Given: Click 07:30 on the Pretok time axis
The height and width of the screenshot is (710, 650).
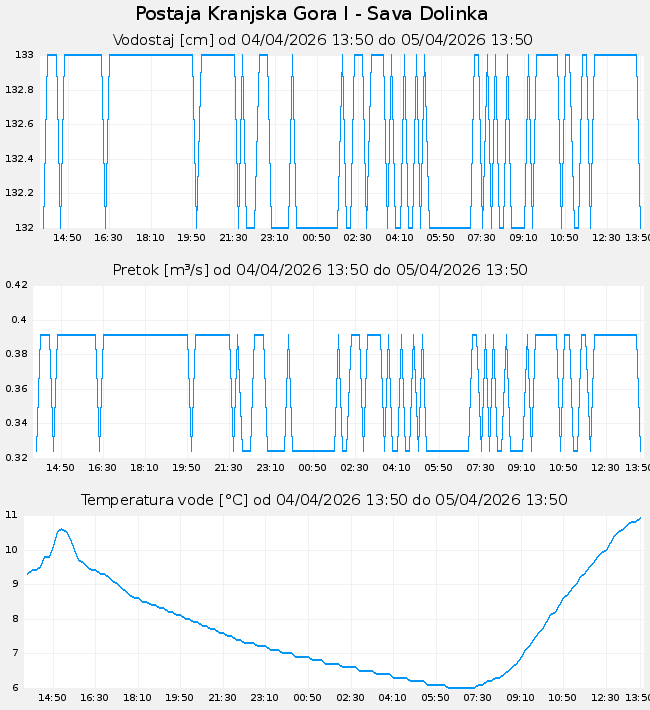Looking at the screenshot, I should pyautogui.click(x=479, y=467).
